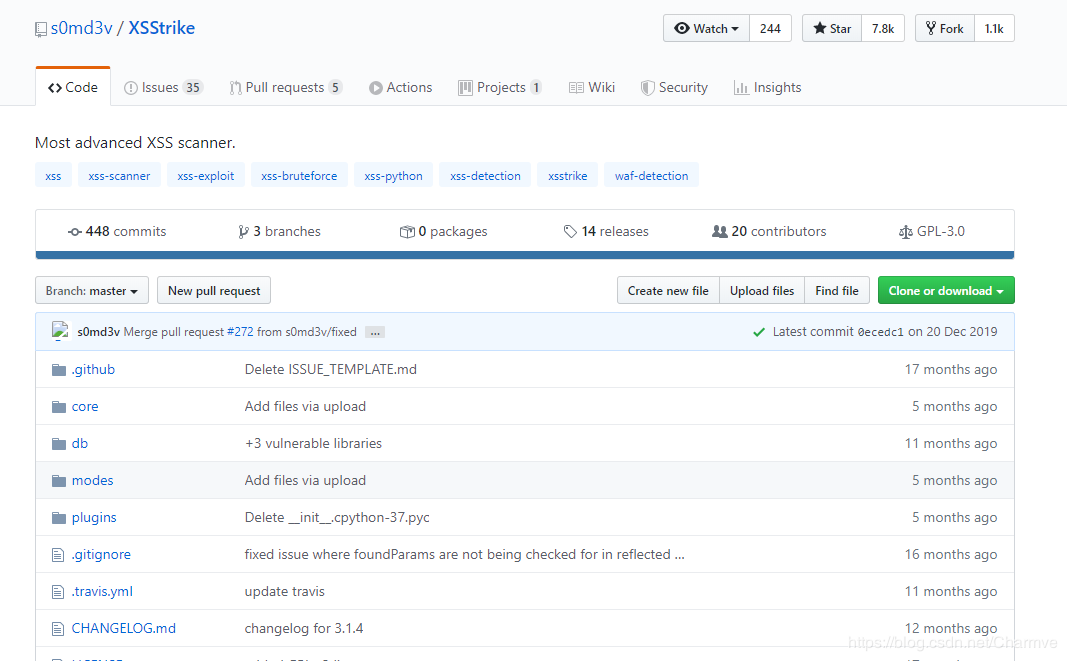Screen dimensions: 1067x661
Task: Star the XSStrike repository
Action: 832,29
